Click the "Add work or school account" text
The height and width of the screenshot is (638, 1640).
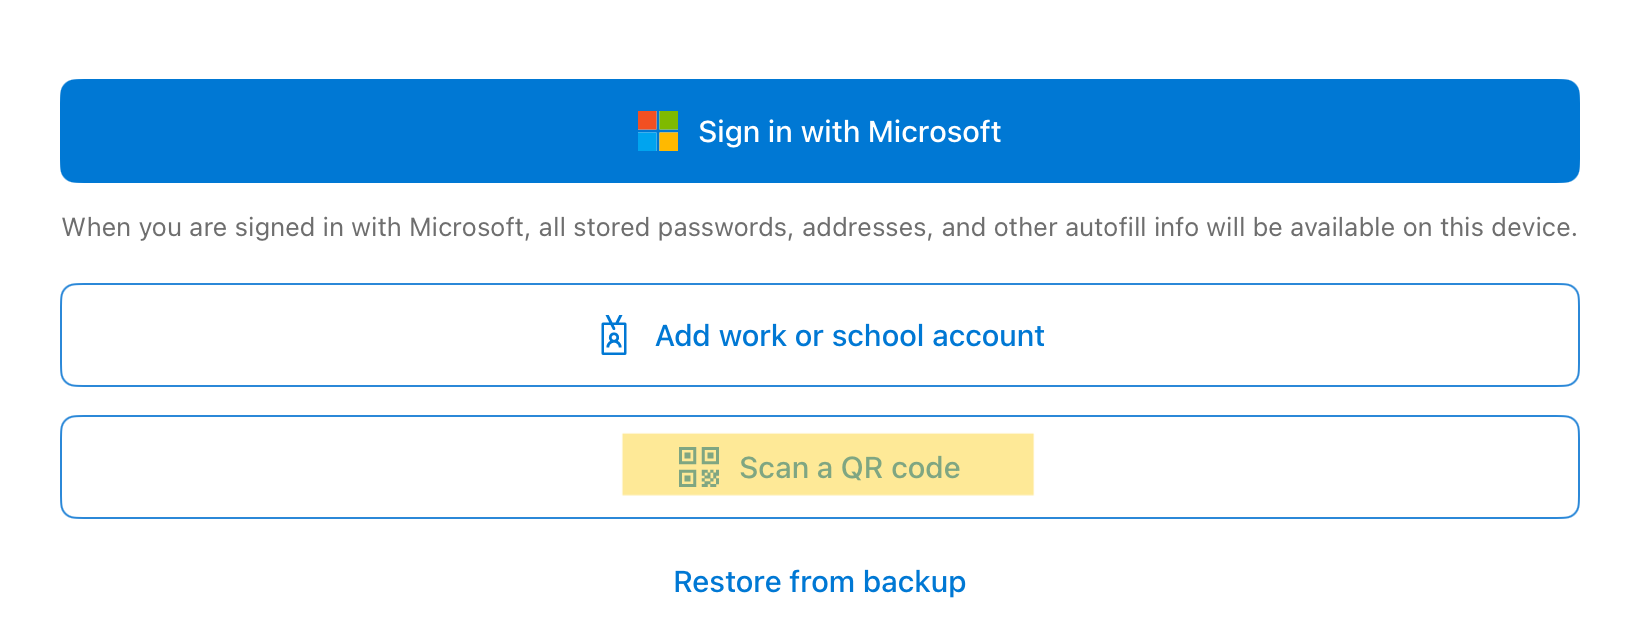pos(849,336)
